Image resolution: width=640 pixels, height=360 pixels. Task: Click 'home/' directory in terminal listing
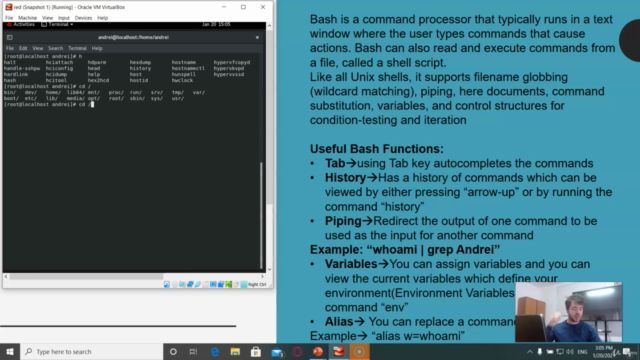pyautogui.click(x=53, y=92)
